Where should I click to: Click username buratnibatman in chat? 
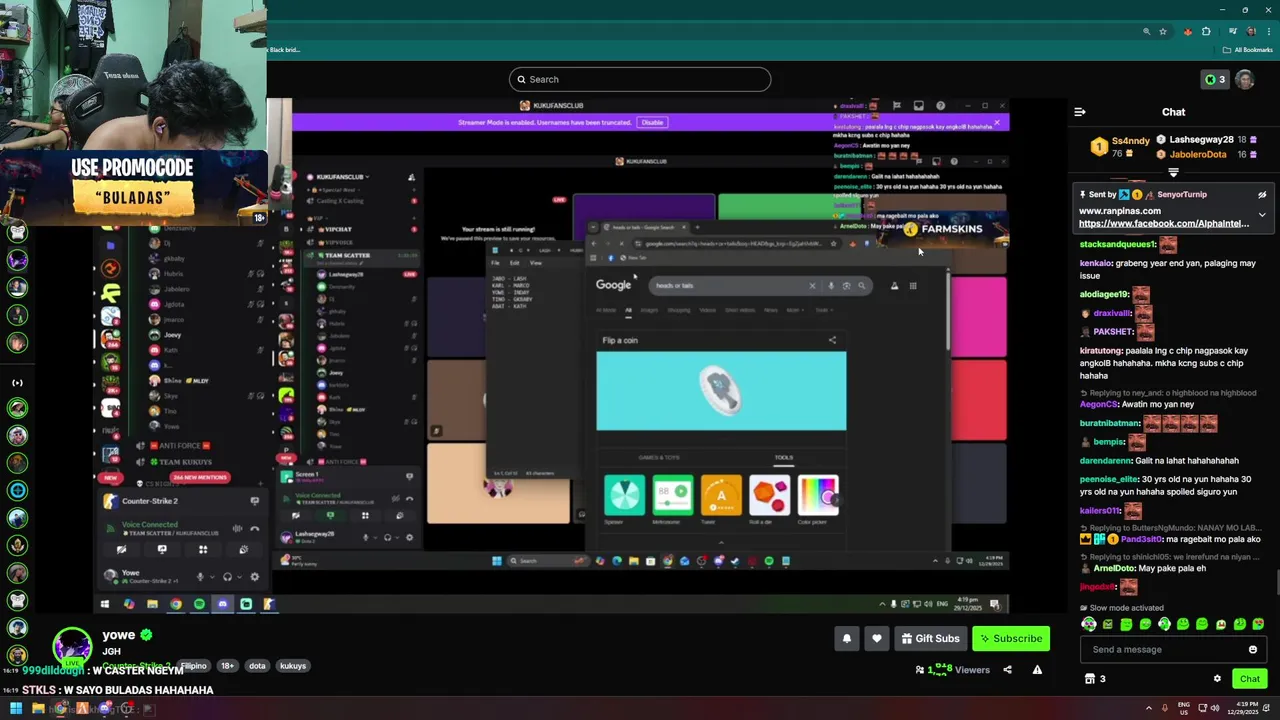(x=1110, y=423)
